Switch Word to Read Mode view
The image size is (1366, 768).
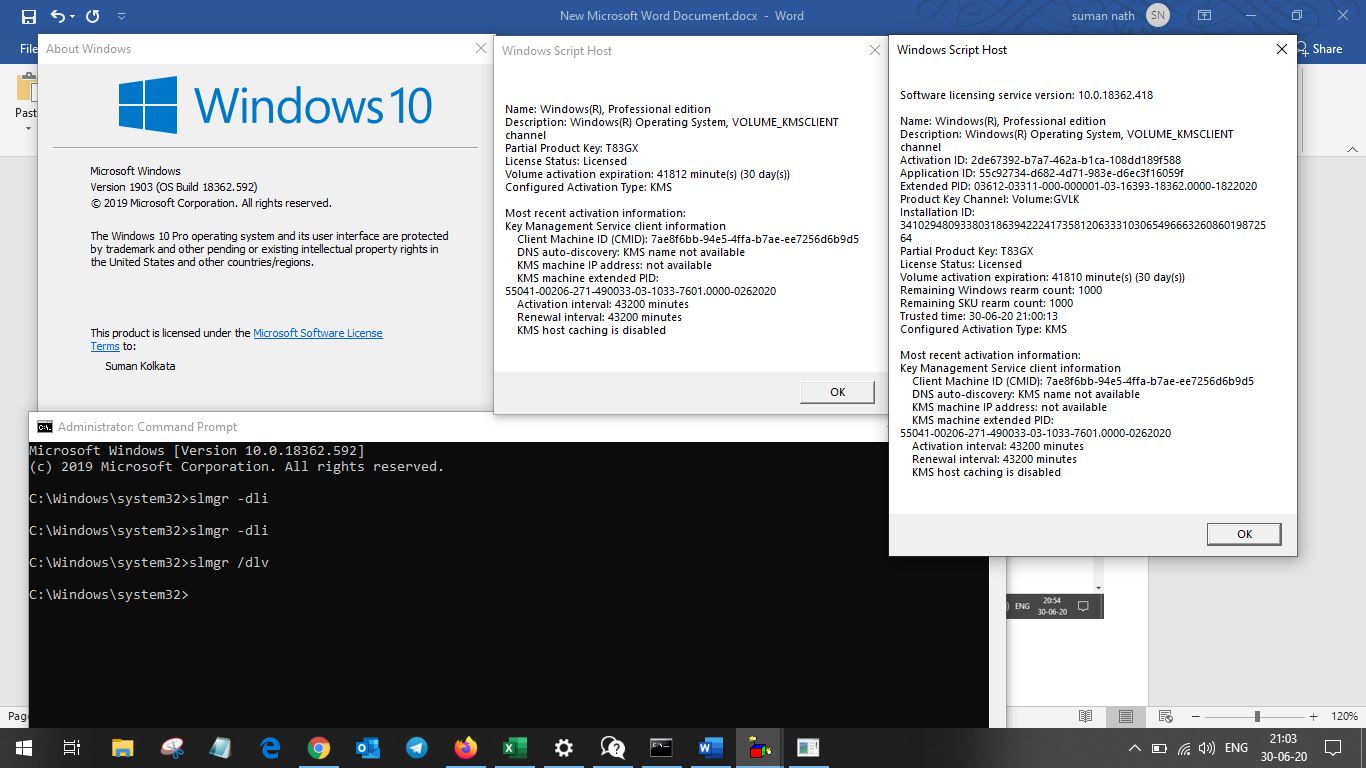coord(1085,716)
